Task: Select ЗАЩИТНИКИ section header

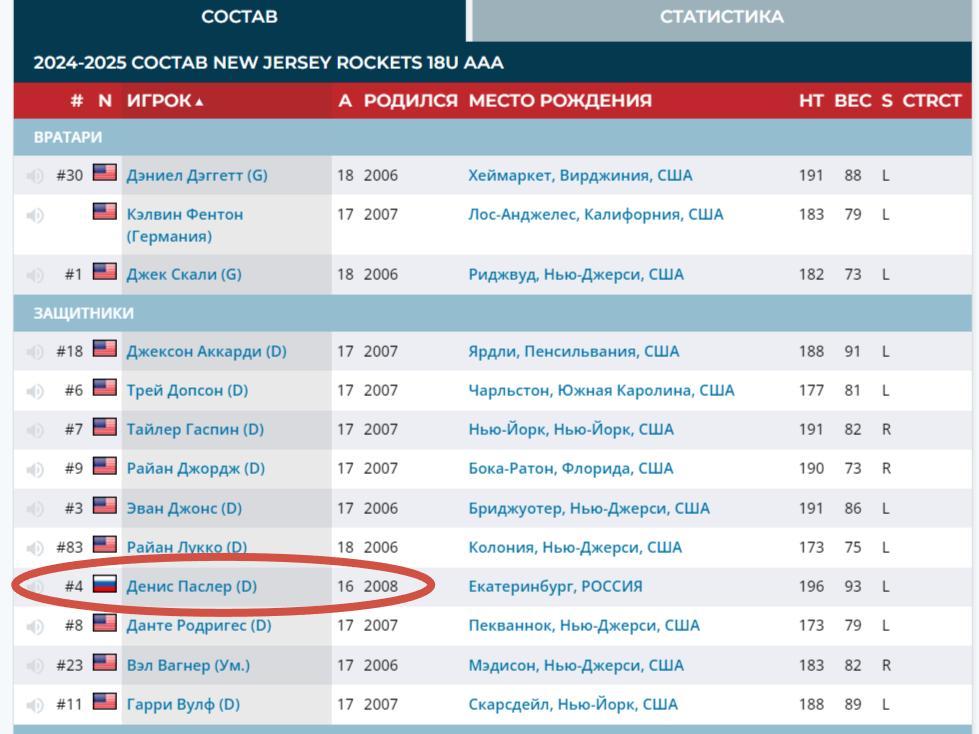Action: (x=83, y=313)
